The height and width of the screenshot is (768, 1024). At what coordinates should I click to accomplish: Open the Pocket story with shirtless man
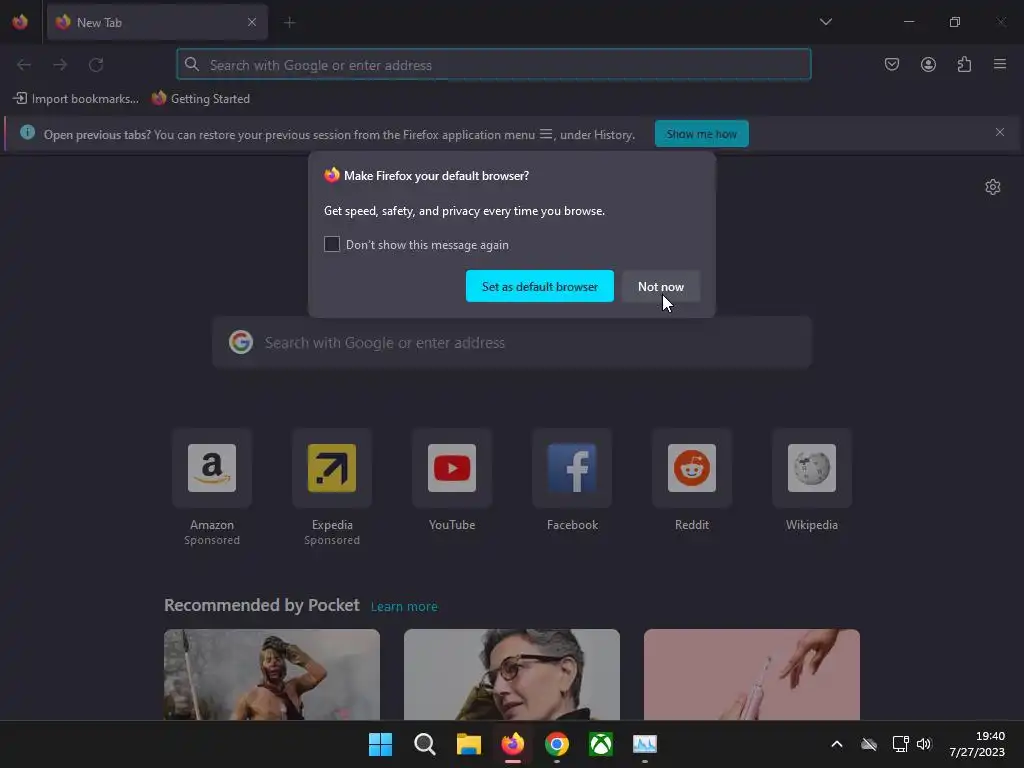point(272,675)
